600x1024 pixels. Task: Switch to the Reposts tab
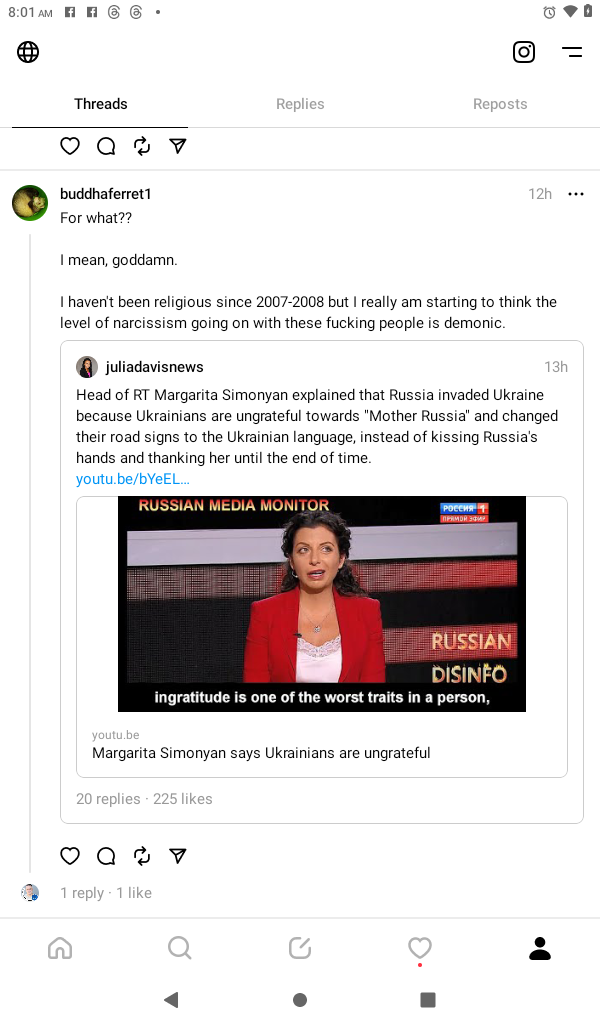coord(500,104)
